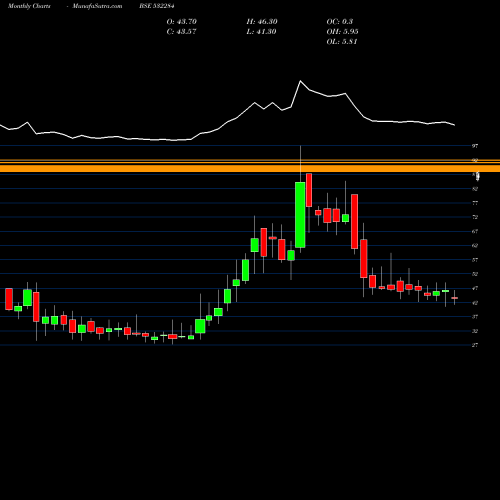Click the "Monthly Charts" title text

click(29, 6)
